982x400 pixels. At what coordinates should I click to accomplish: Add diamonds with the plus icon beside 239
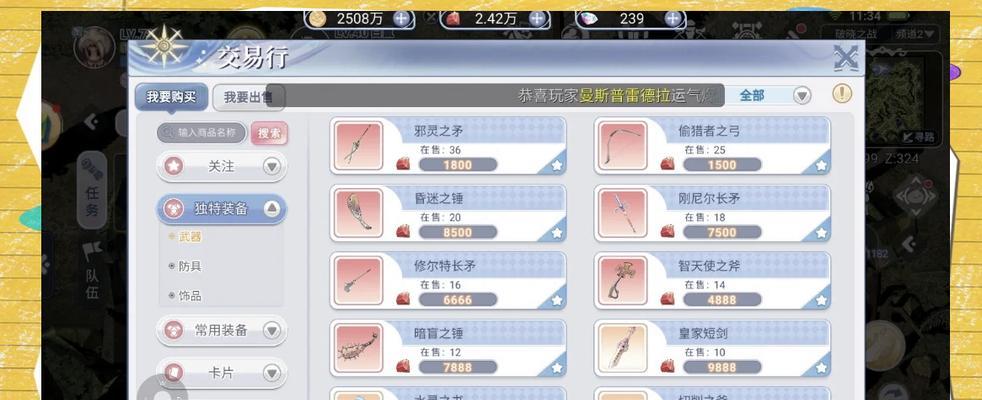tap(673, 18)
